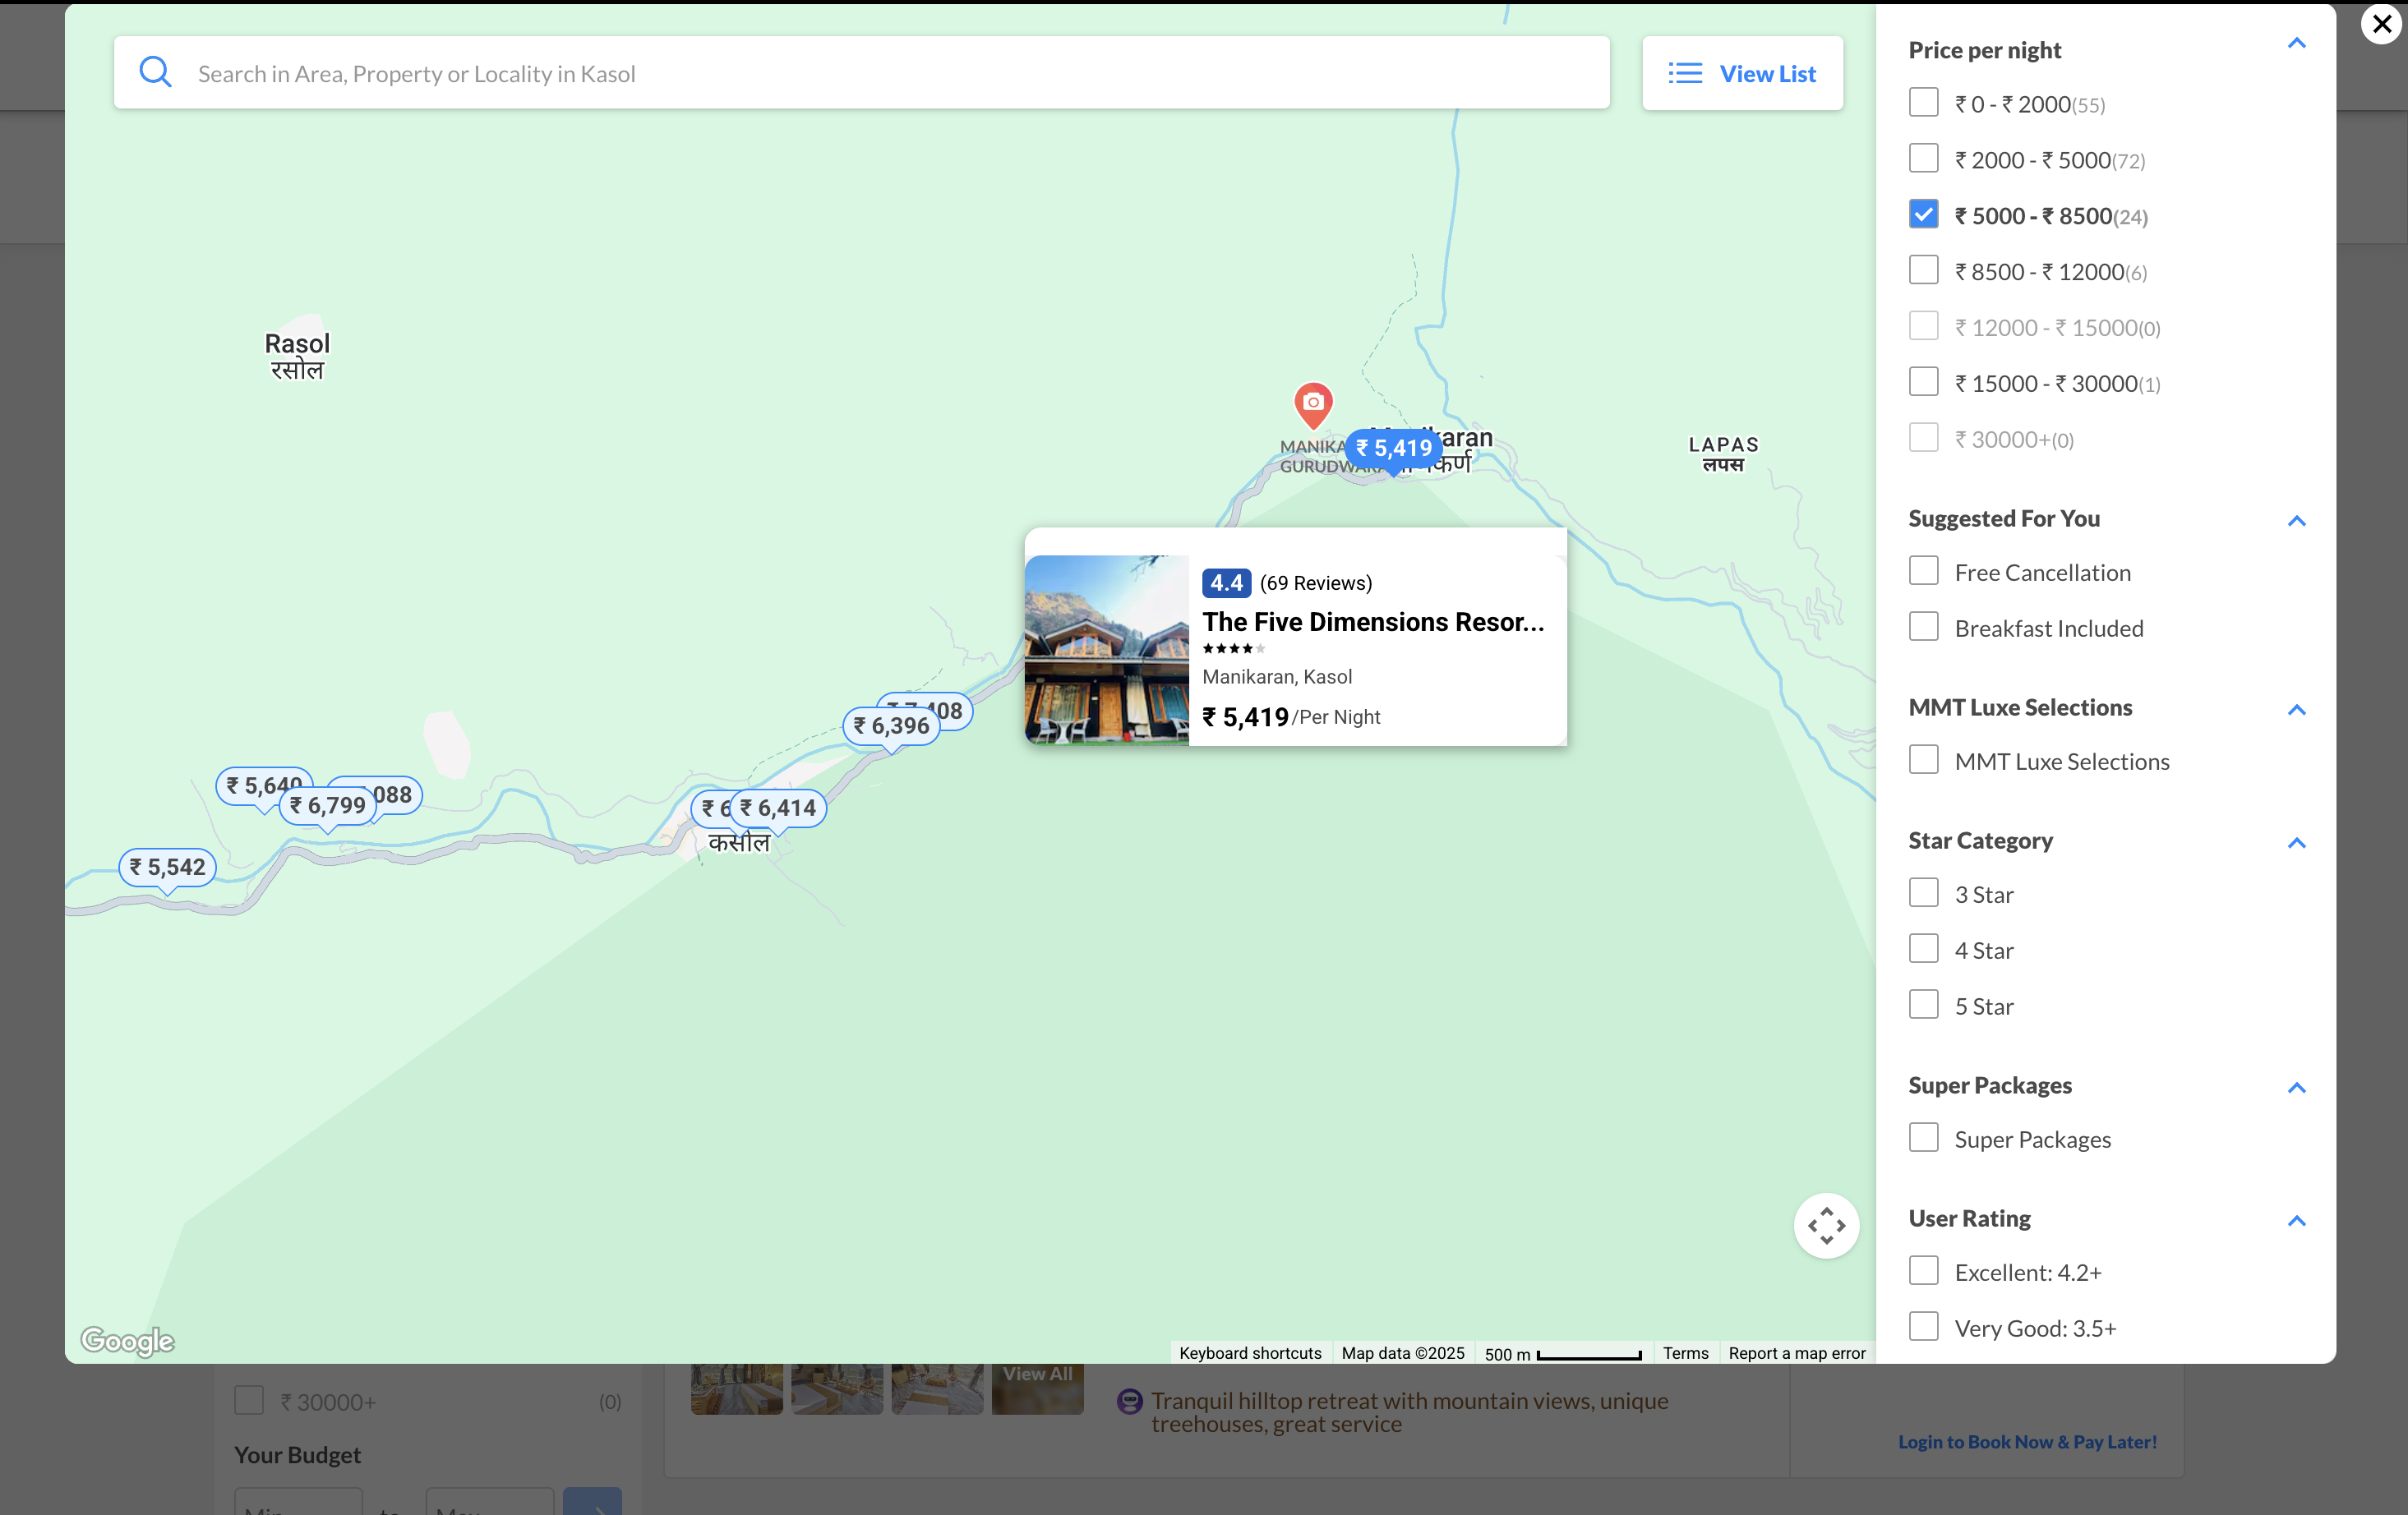Click the map recenter arrows button

coord(1826,1225)
